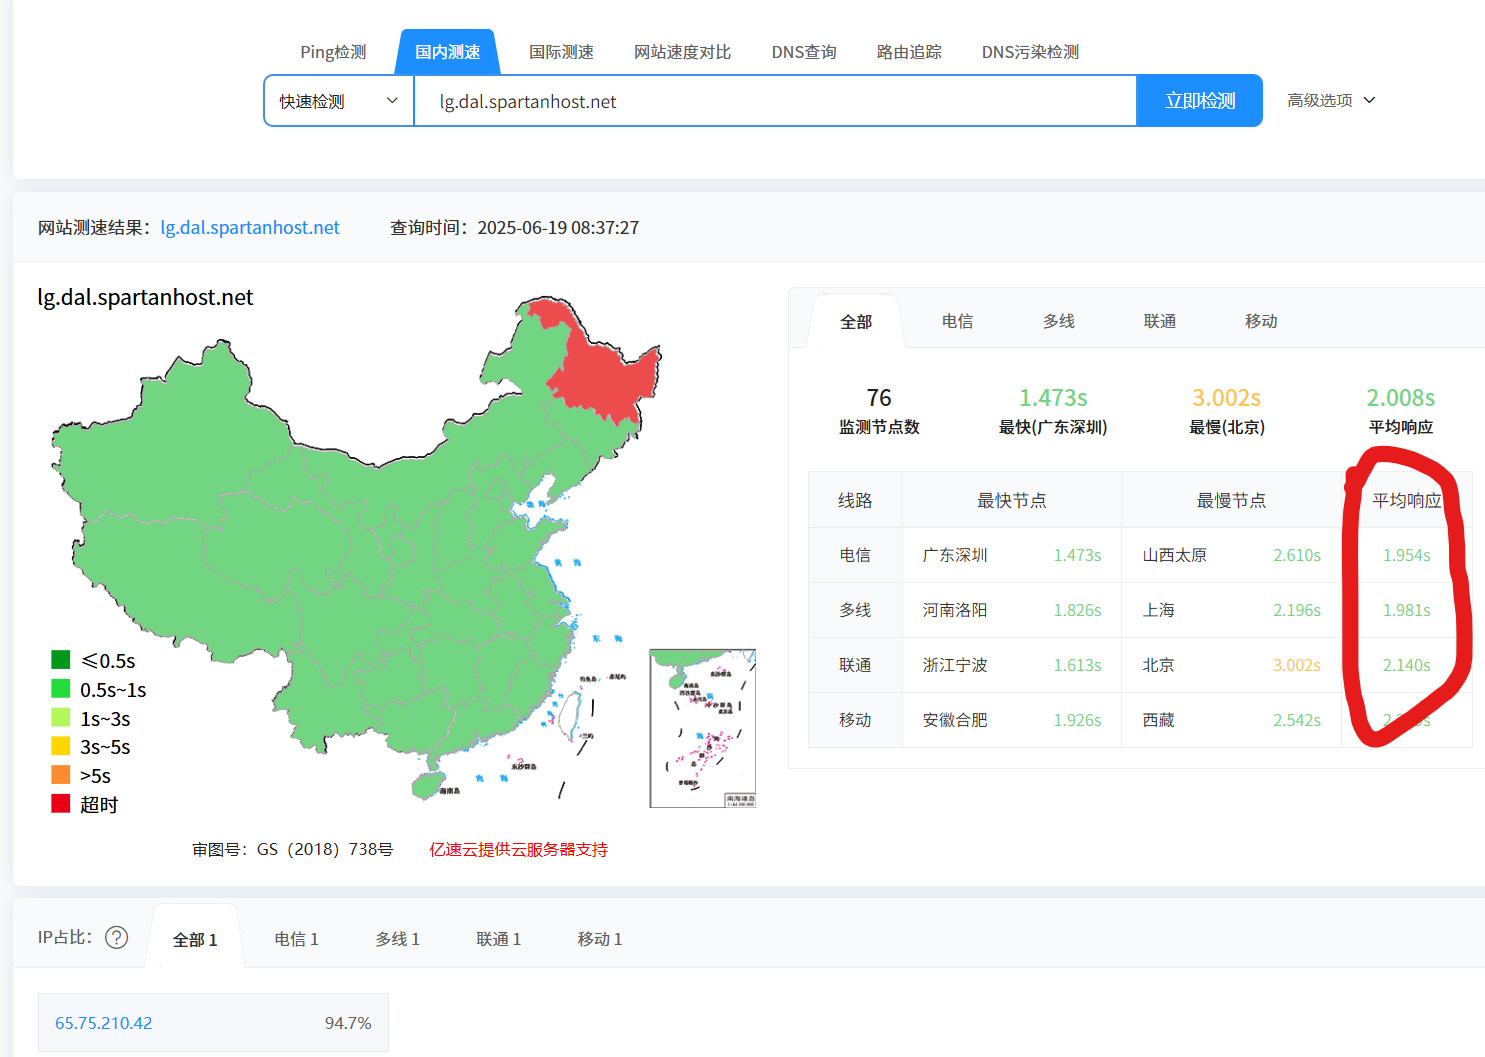Select the 全部 results tab
The height and width of the screenshot is (1057, 1485).
[x=856, y=322]
